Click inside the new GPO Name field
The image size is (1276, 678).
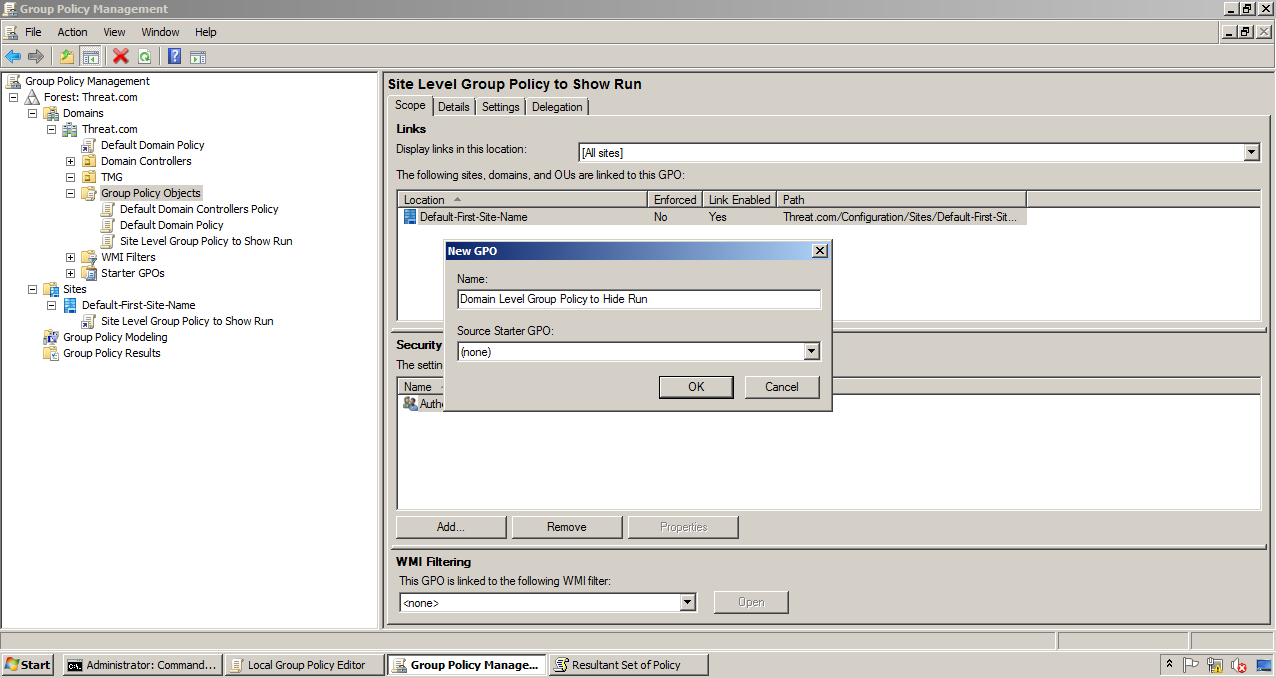pyautogui.click(x=638, y=298)
